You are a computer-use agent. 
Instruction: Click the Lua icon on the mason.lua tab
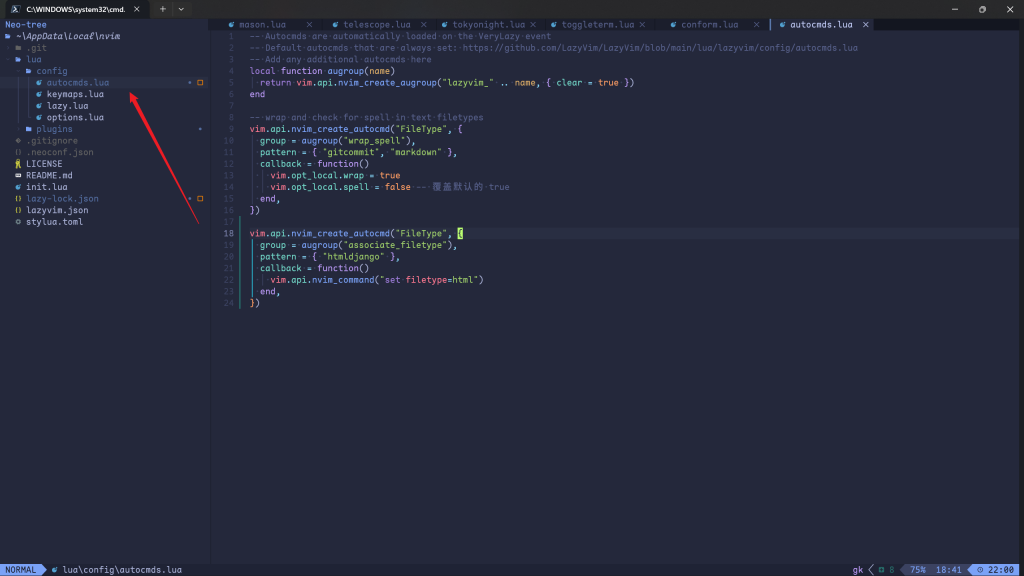(231, 24)
